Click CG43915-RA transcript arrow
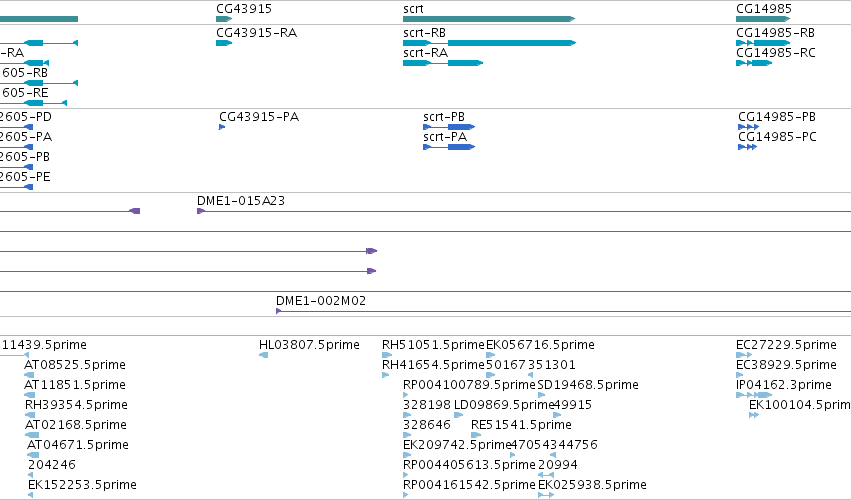Viewport: 851px width, 500px height. [x=224, y=43]
